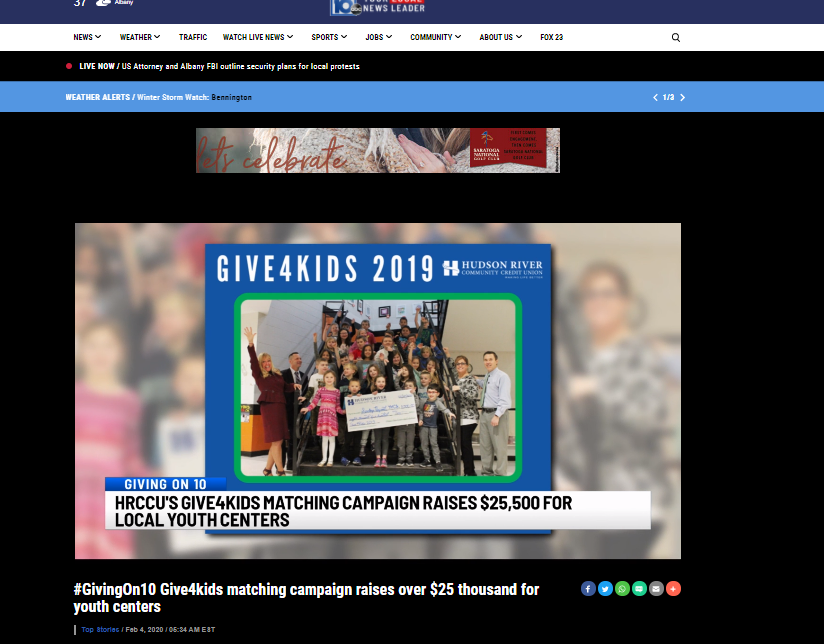Share article by email icon
Viewport: 824px width, 644px height.
coord(656,589)
